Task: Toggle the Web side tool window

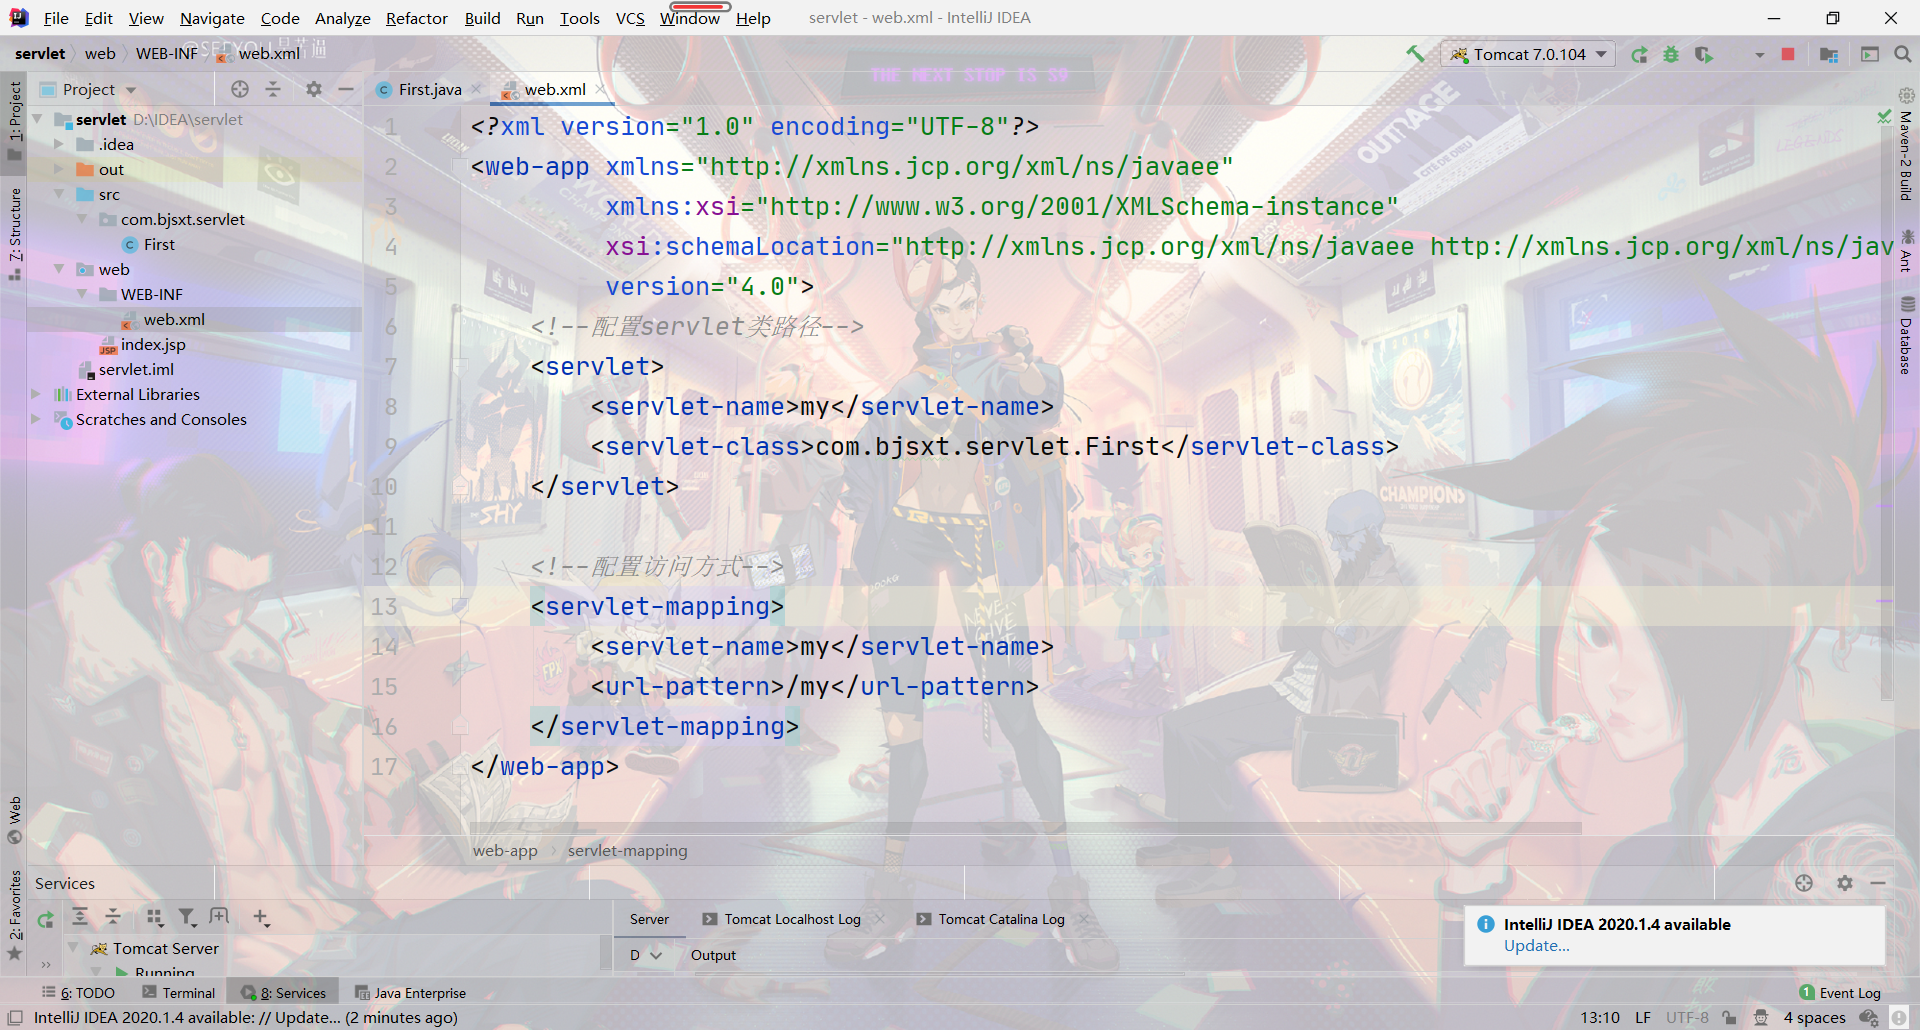Action: [14, 819]
